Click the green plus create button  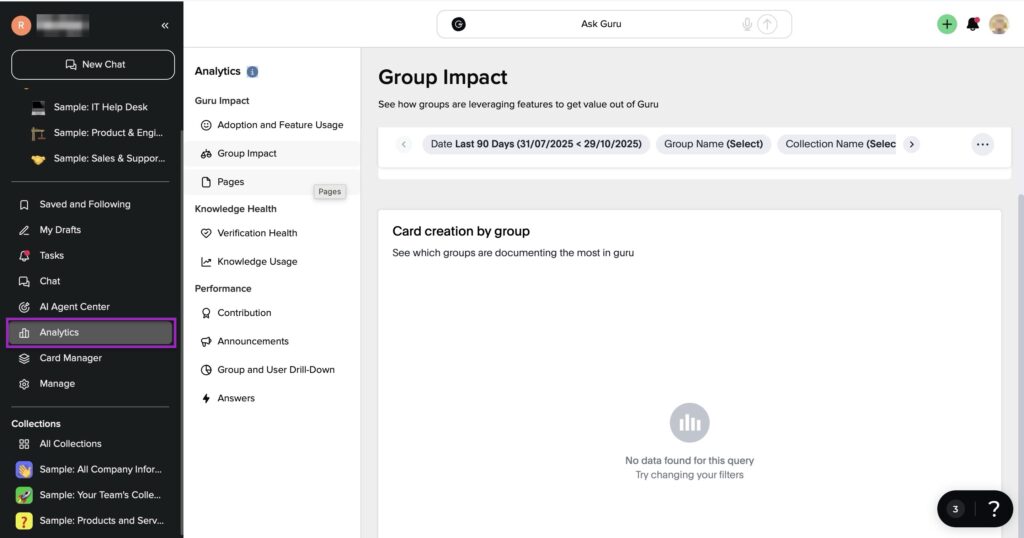point(946,24)
